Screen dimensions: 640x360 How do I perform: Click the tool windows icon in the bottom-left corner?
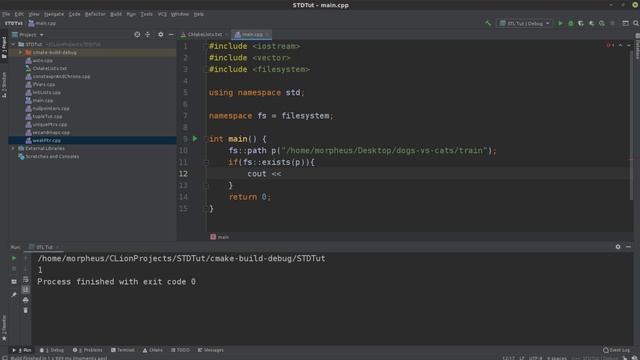(4, 358)
